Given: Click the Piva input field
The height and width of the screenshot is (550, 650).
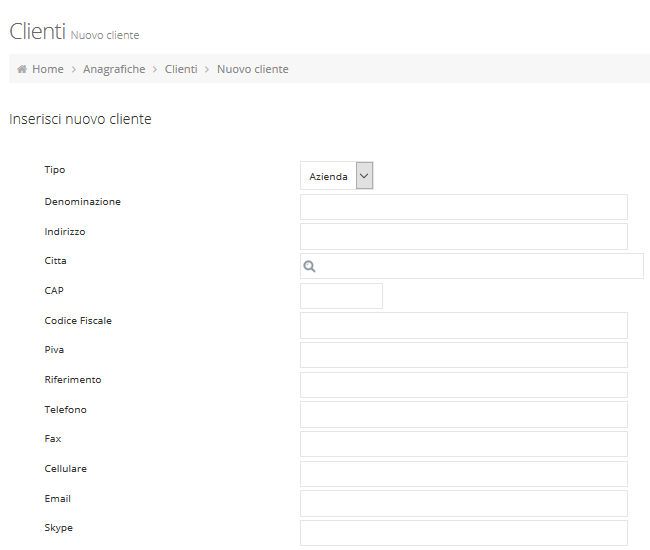Looking at the screenshot, I should 463,355.
